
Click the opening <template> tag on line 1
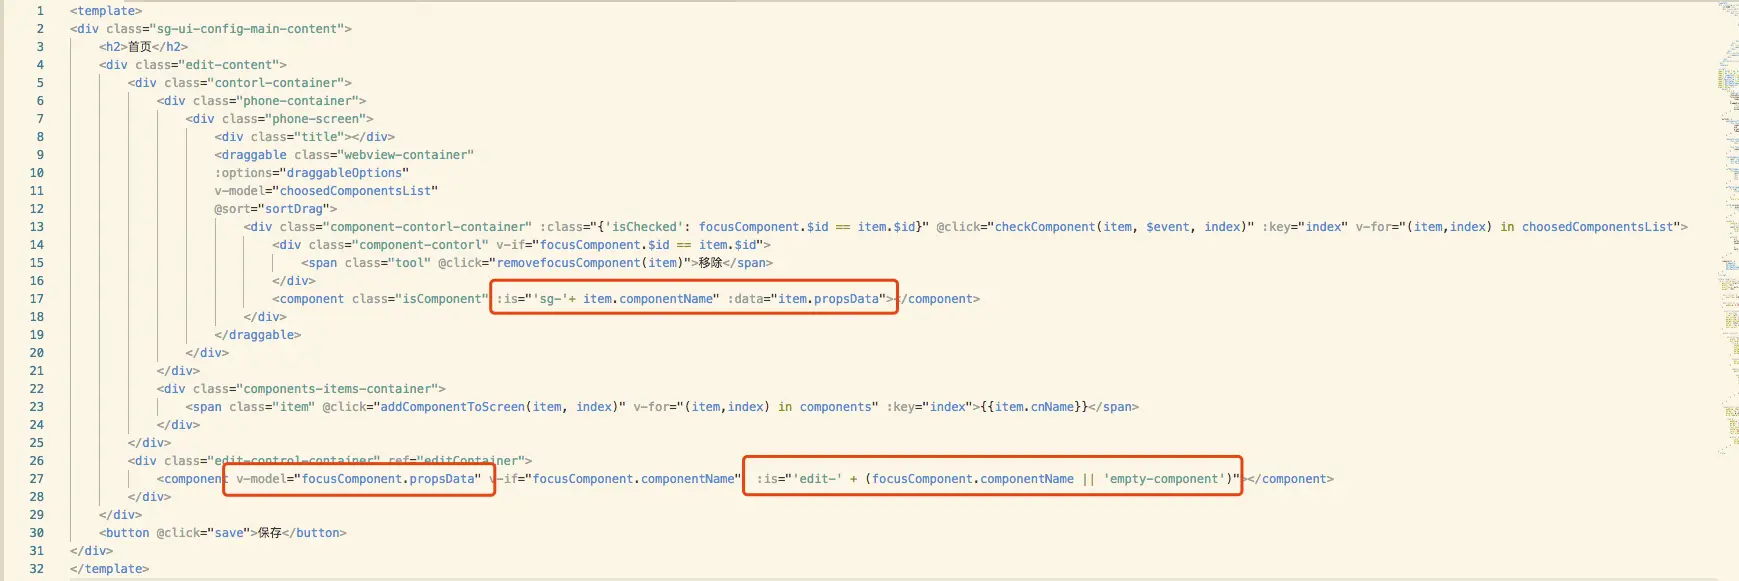click(106, 11)
